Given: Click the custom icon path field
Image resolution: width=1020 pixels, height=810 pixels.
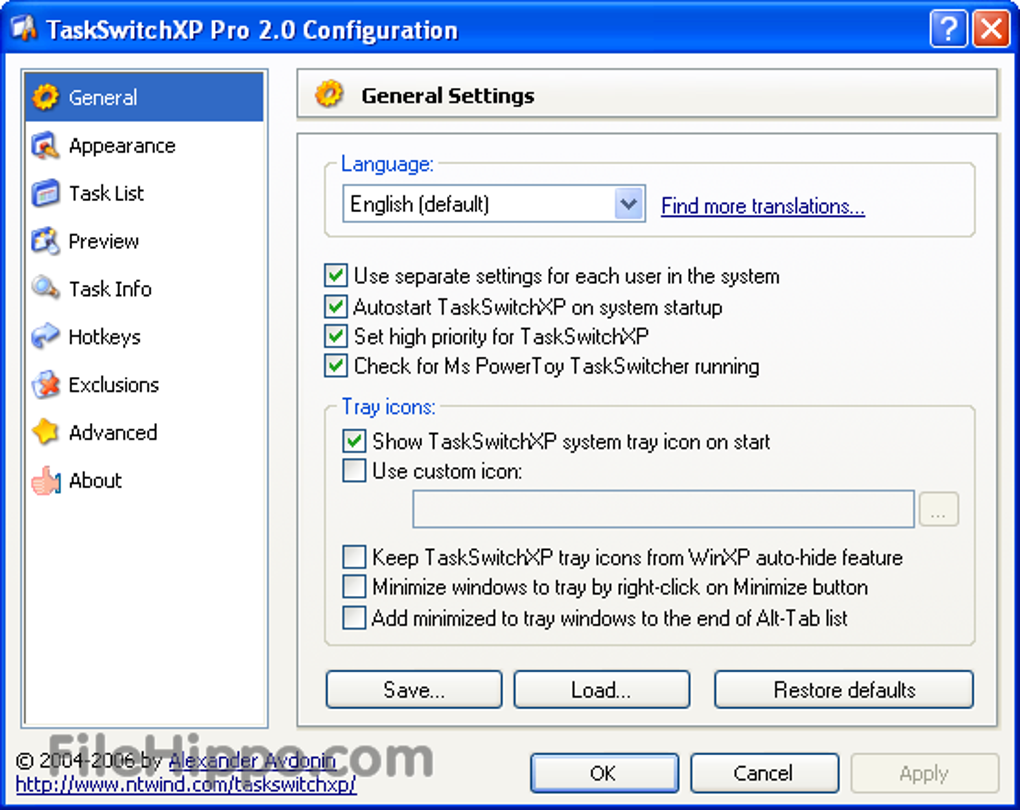Looking at the screenshot, I should point(663,509).
